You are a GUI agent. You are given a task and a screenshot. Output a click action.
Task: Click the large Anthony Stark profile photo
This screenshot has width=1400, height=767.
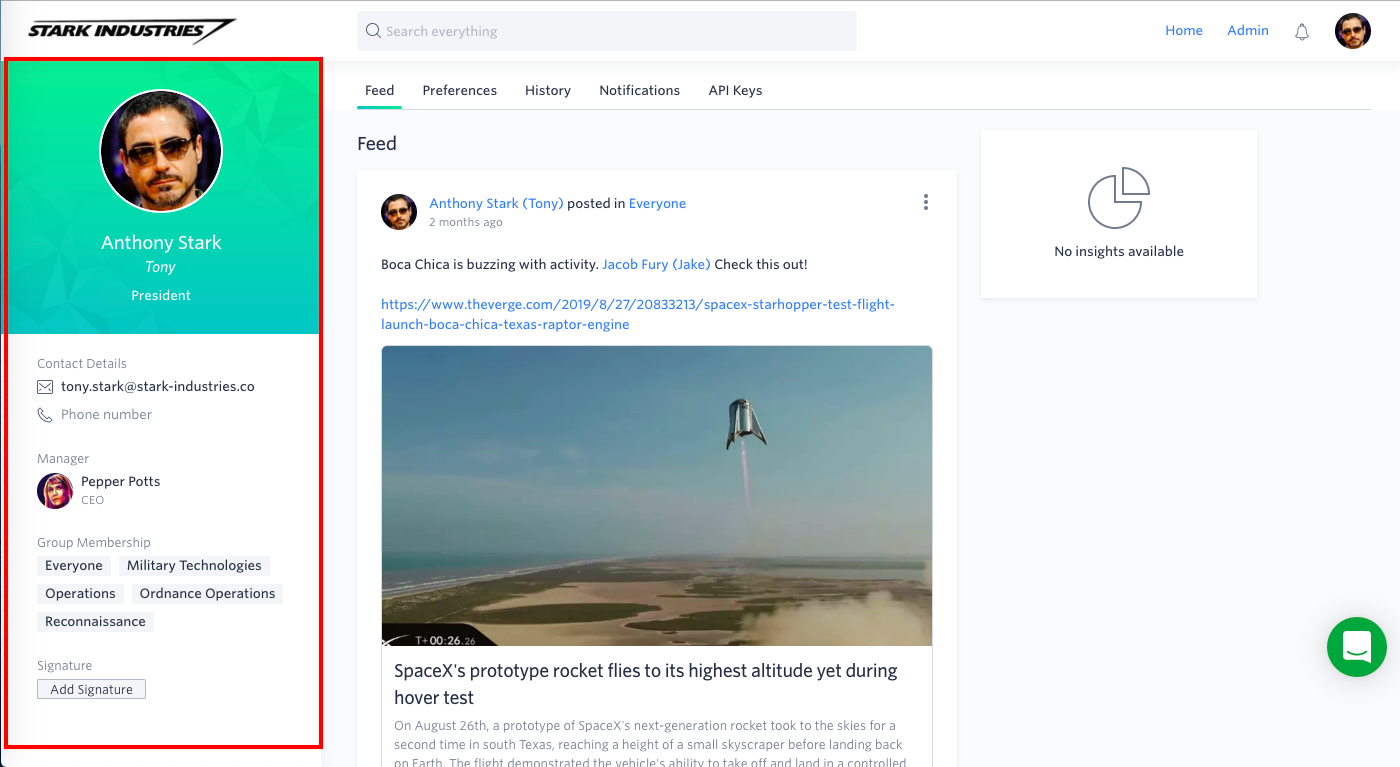coord(161,151)
